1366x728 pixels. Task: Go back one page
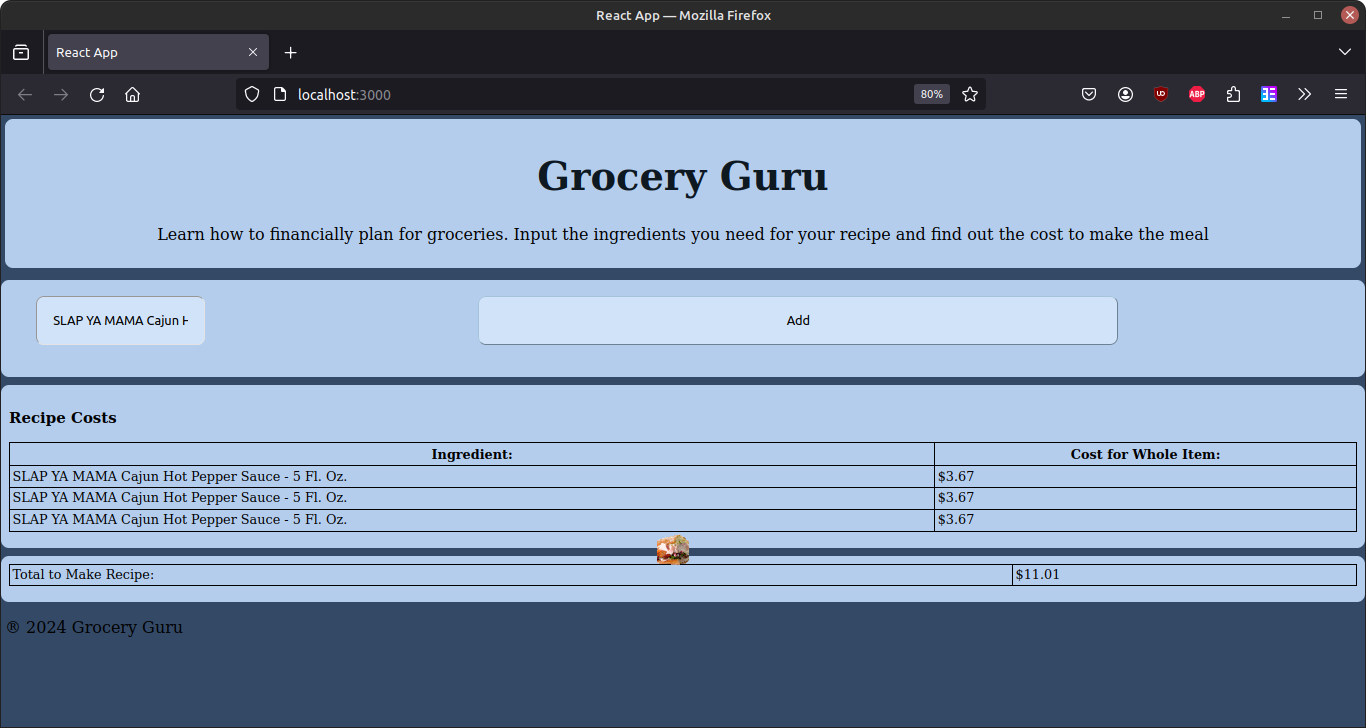[x=25, y=94]
